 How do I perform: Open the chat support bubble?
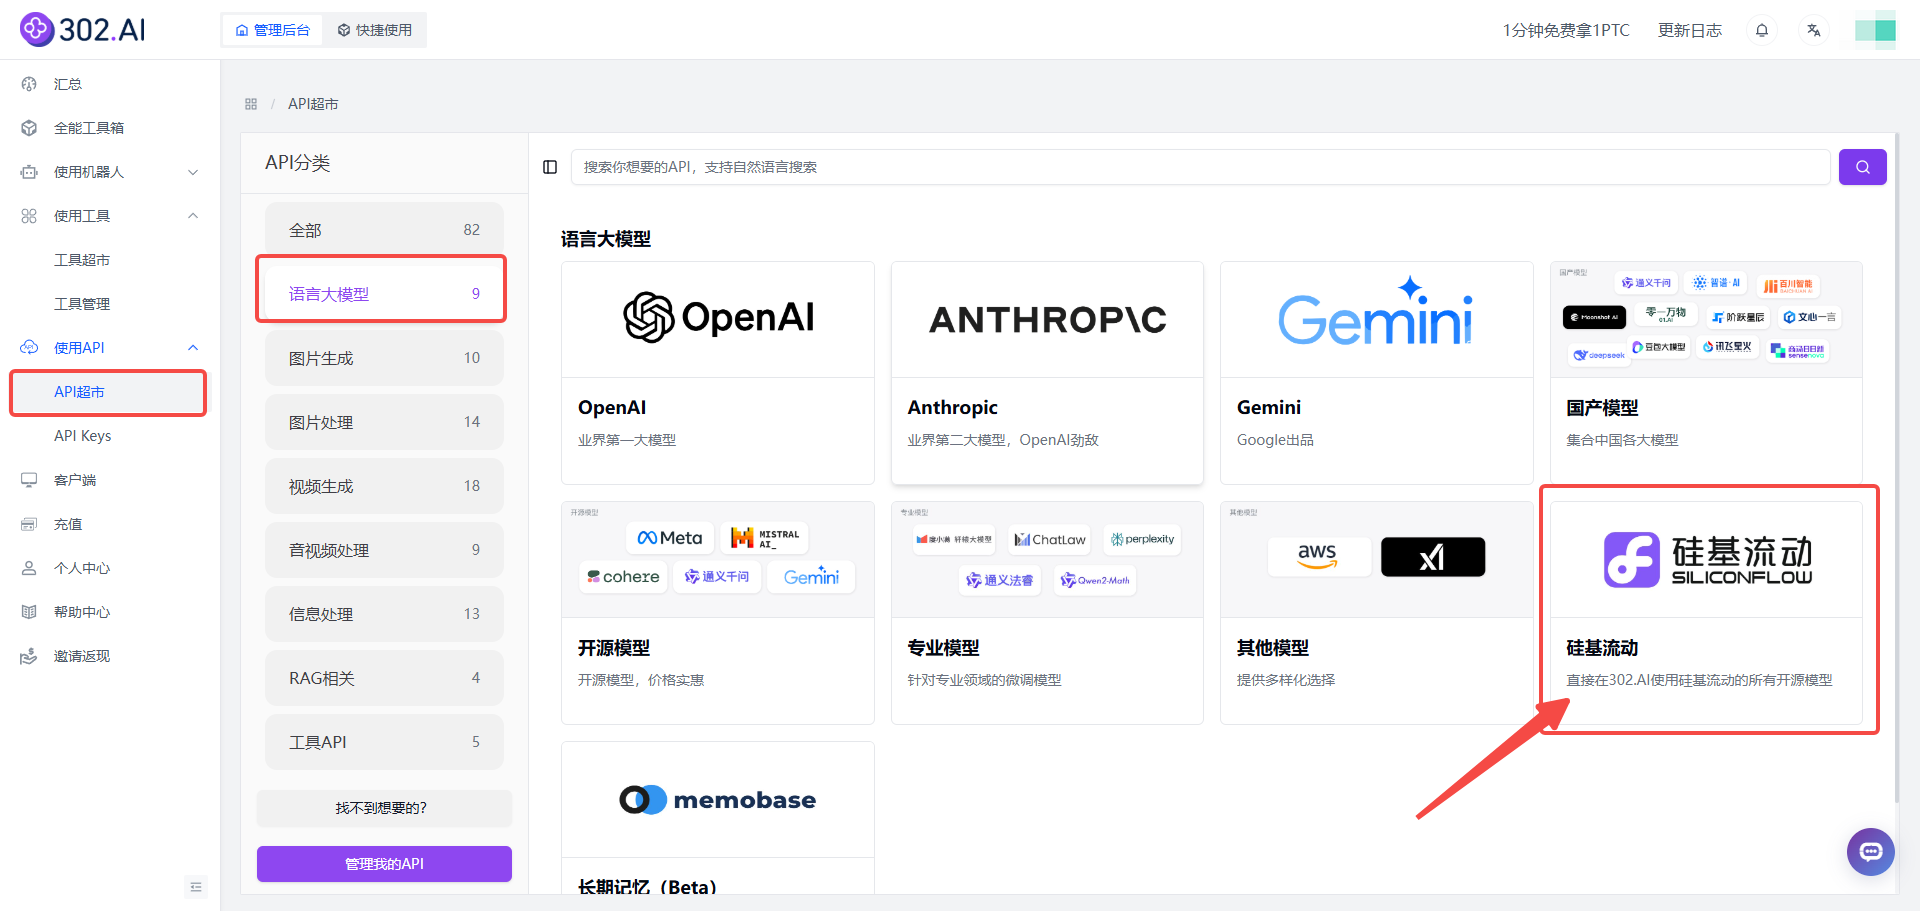coord(1870,852)
